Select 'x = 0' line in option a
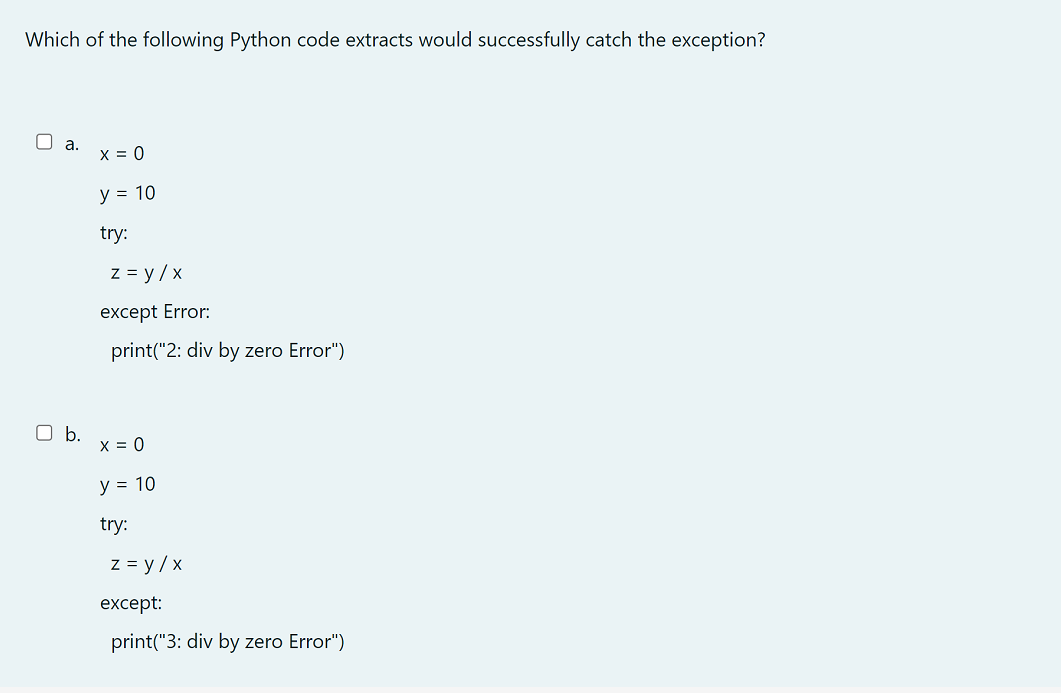 (122, 154)
